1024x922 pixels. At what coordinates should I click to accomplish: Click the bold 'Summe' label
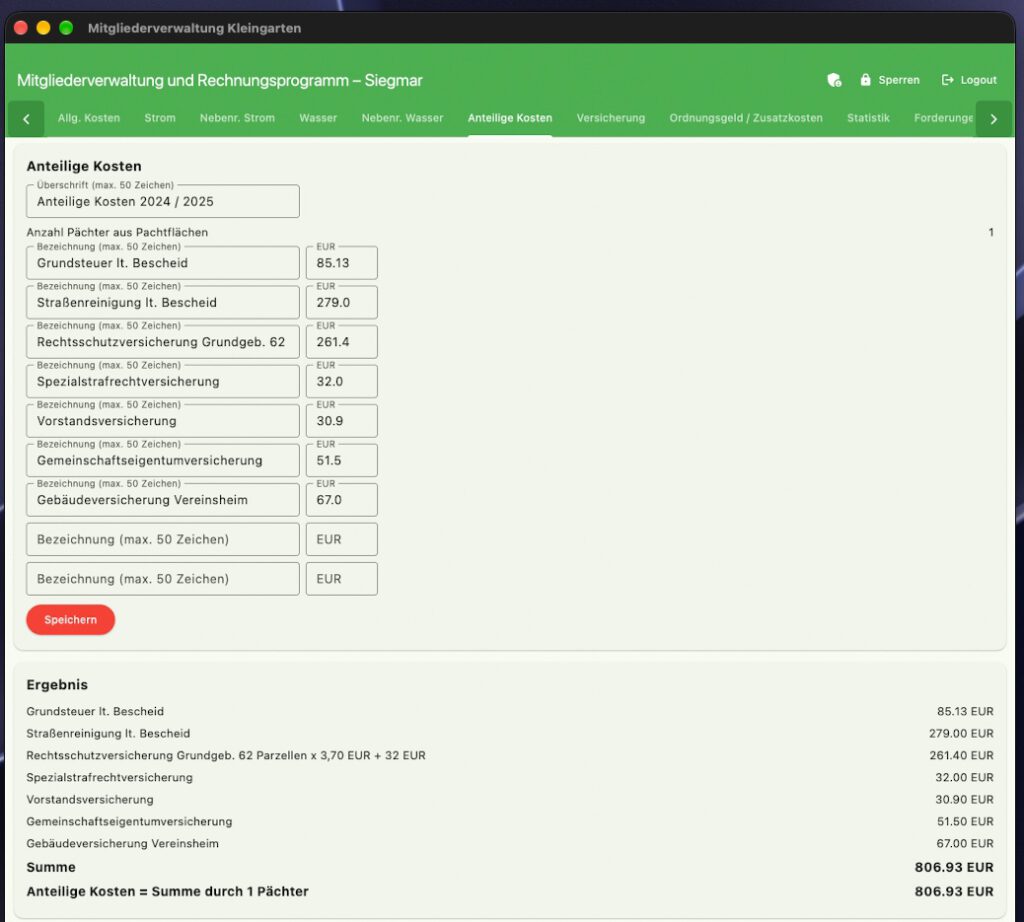pos(51,867)
